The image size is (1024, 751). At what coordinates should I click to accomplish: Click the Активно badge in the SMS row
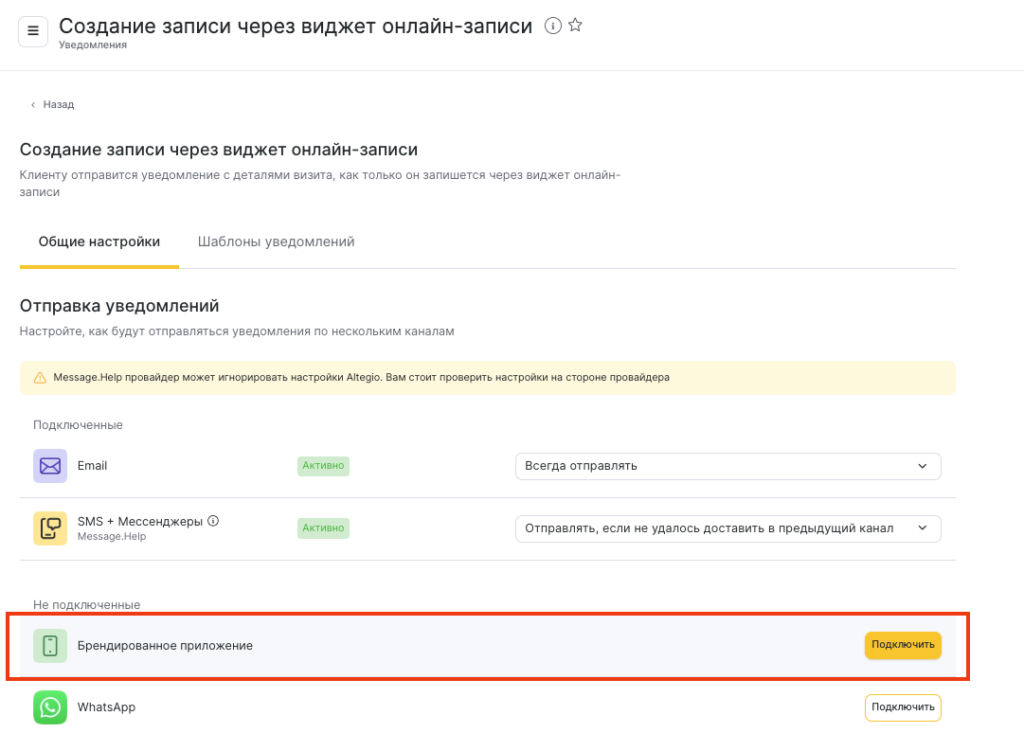[x=323, y=527]
